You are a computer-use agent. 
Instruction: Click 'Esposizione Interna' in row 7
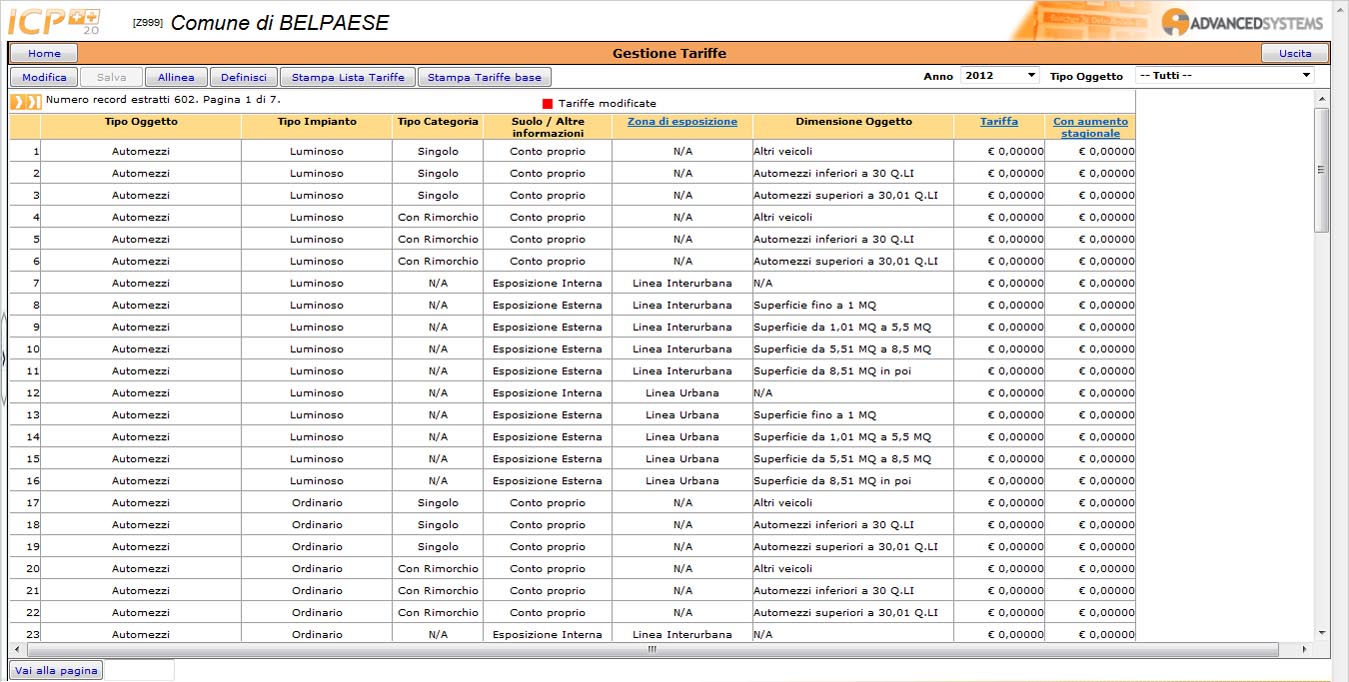(x=547, y=283)
